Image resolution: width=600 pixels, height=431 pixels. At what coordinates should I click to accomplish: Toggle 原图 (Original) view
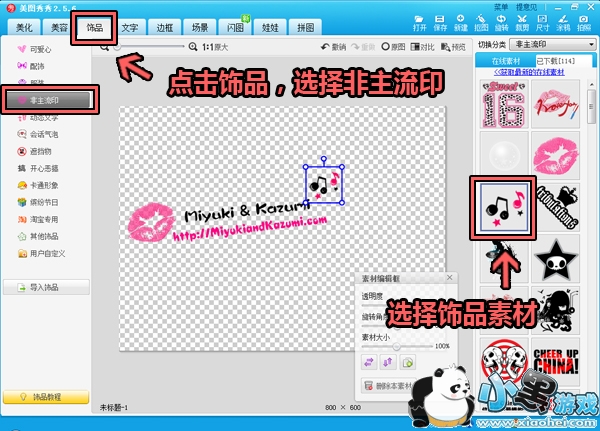393,47
